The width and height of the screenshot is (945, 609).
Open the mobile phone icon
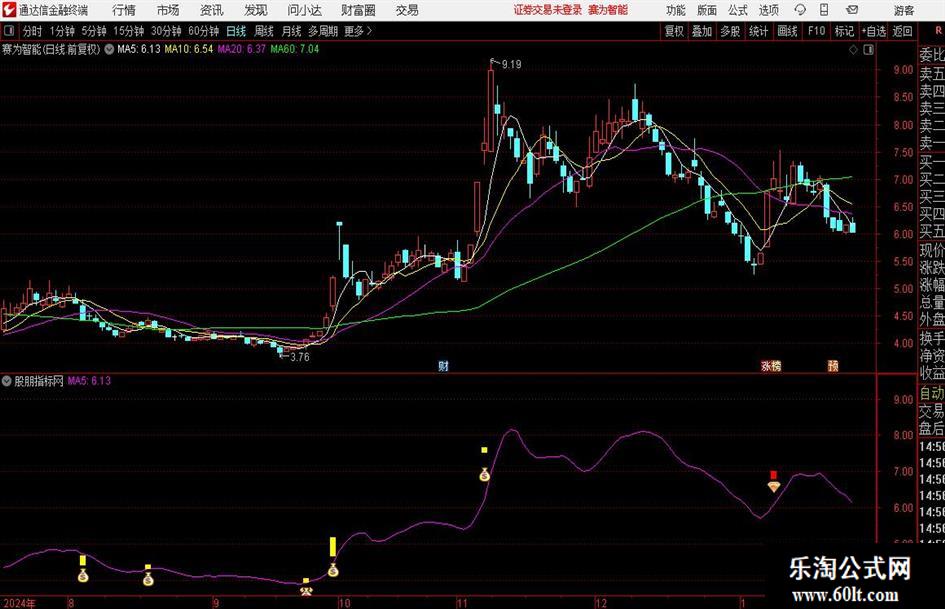pyautogui.click(x=824, y=10)
